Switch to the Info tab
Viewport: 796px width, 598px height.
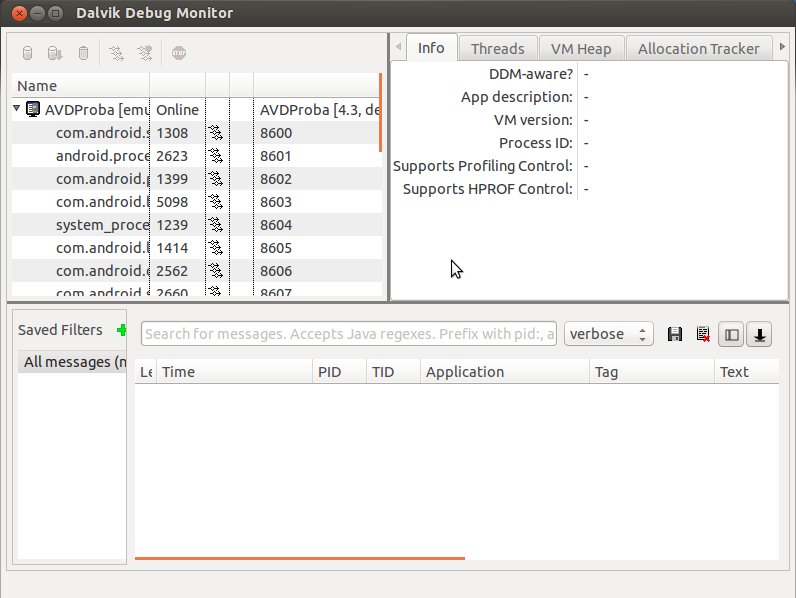tap(432, 48)
